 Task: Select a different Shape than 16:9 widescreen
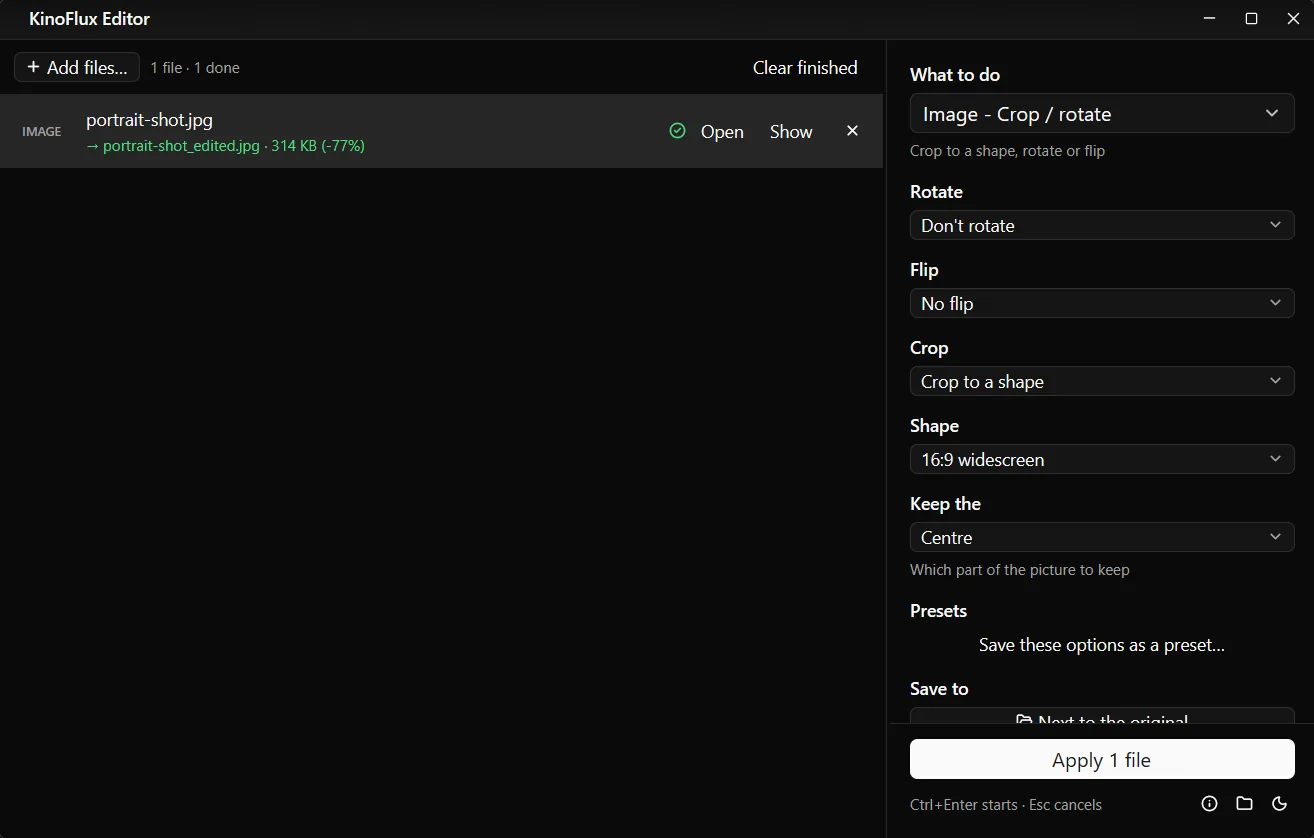click(x=1102, y=459)
